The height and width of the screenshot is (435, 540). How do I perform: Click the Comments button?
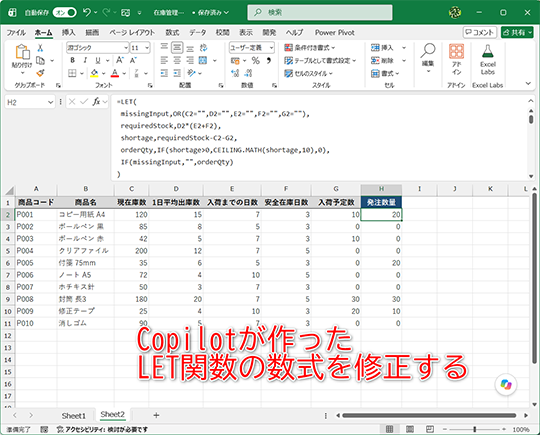point(480,32)
